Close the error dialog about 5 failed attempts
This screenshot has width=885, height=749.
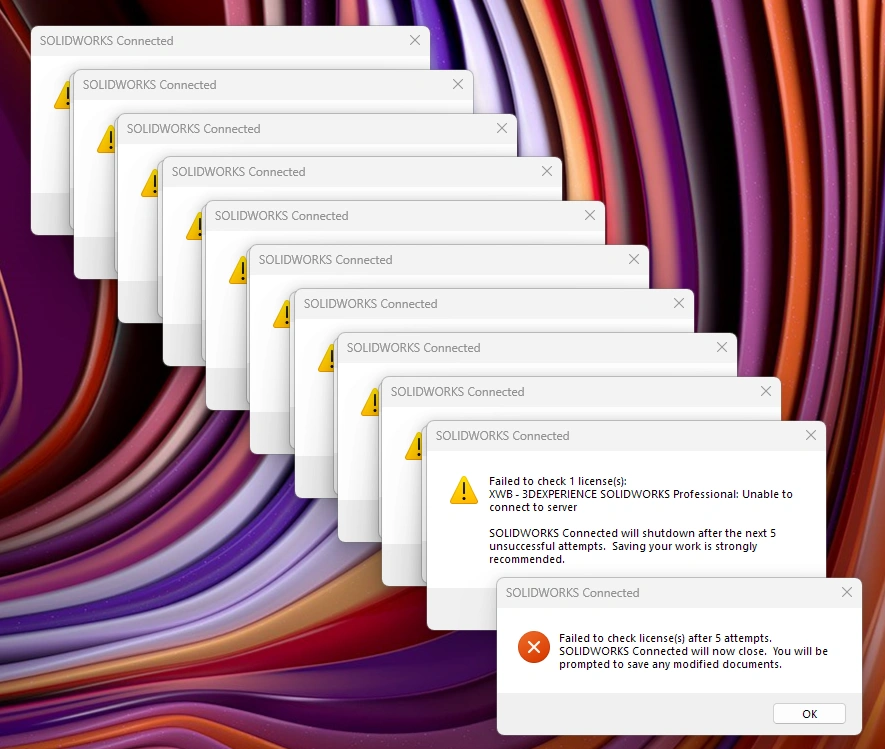tap(847, 592)
